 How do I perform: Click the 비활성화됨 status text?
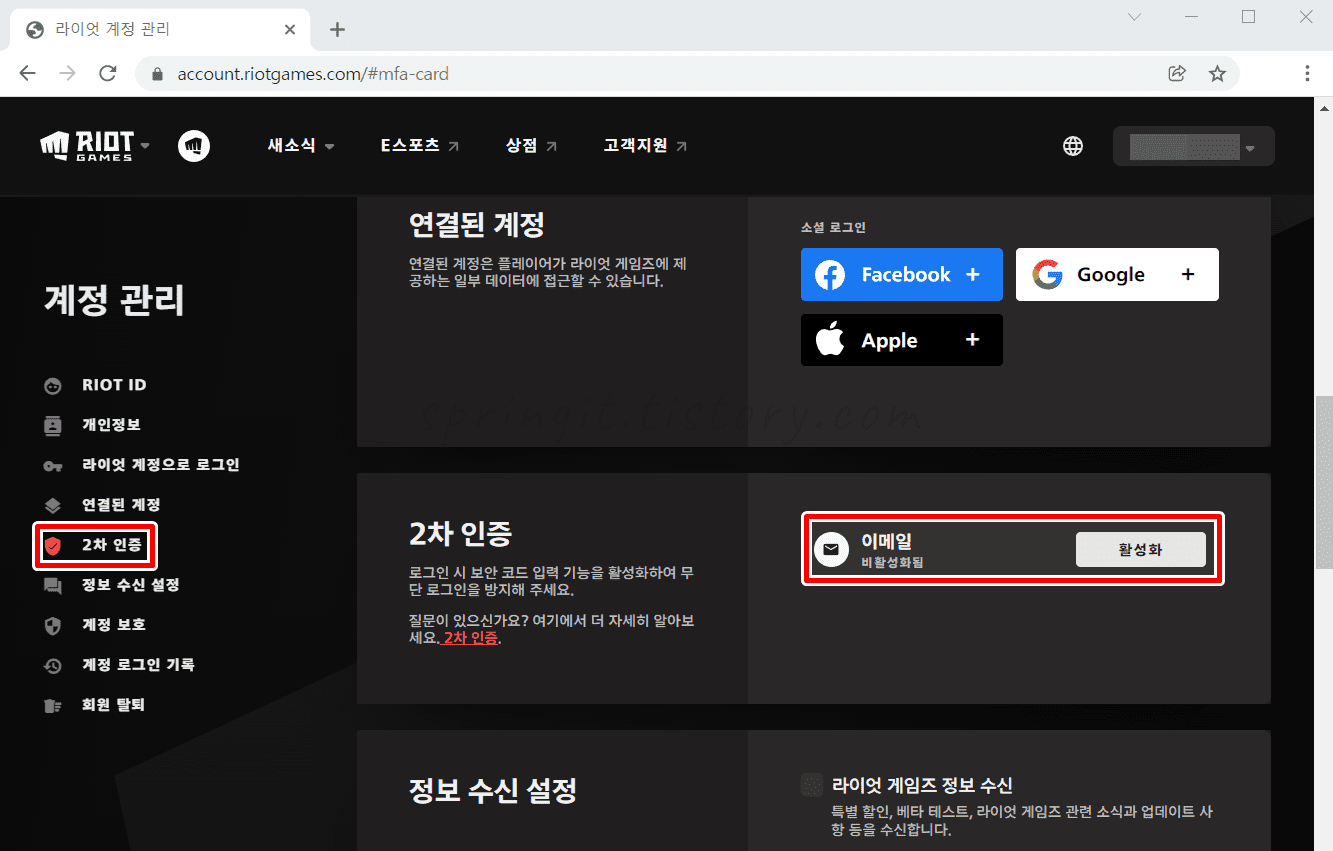click(892, 563)
